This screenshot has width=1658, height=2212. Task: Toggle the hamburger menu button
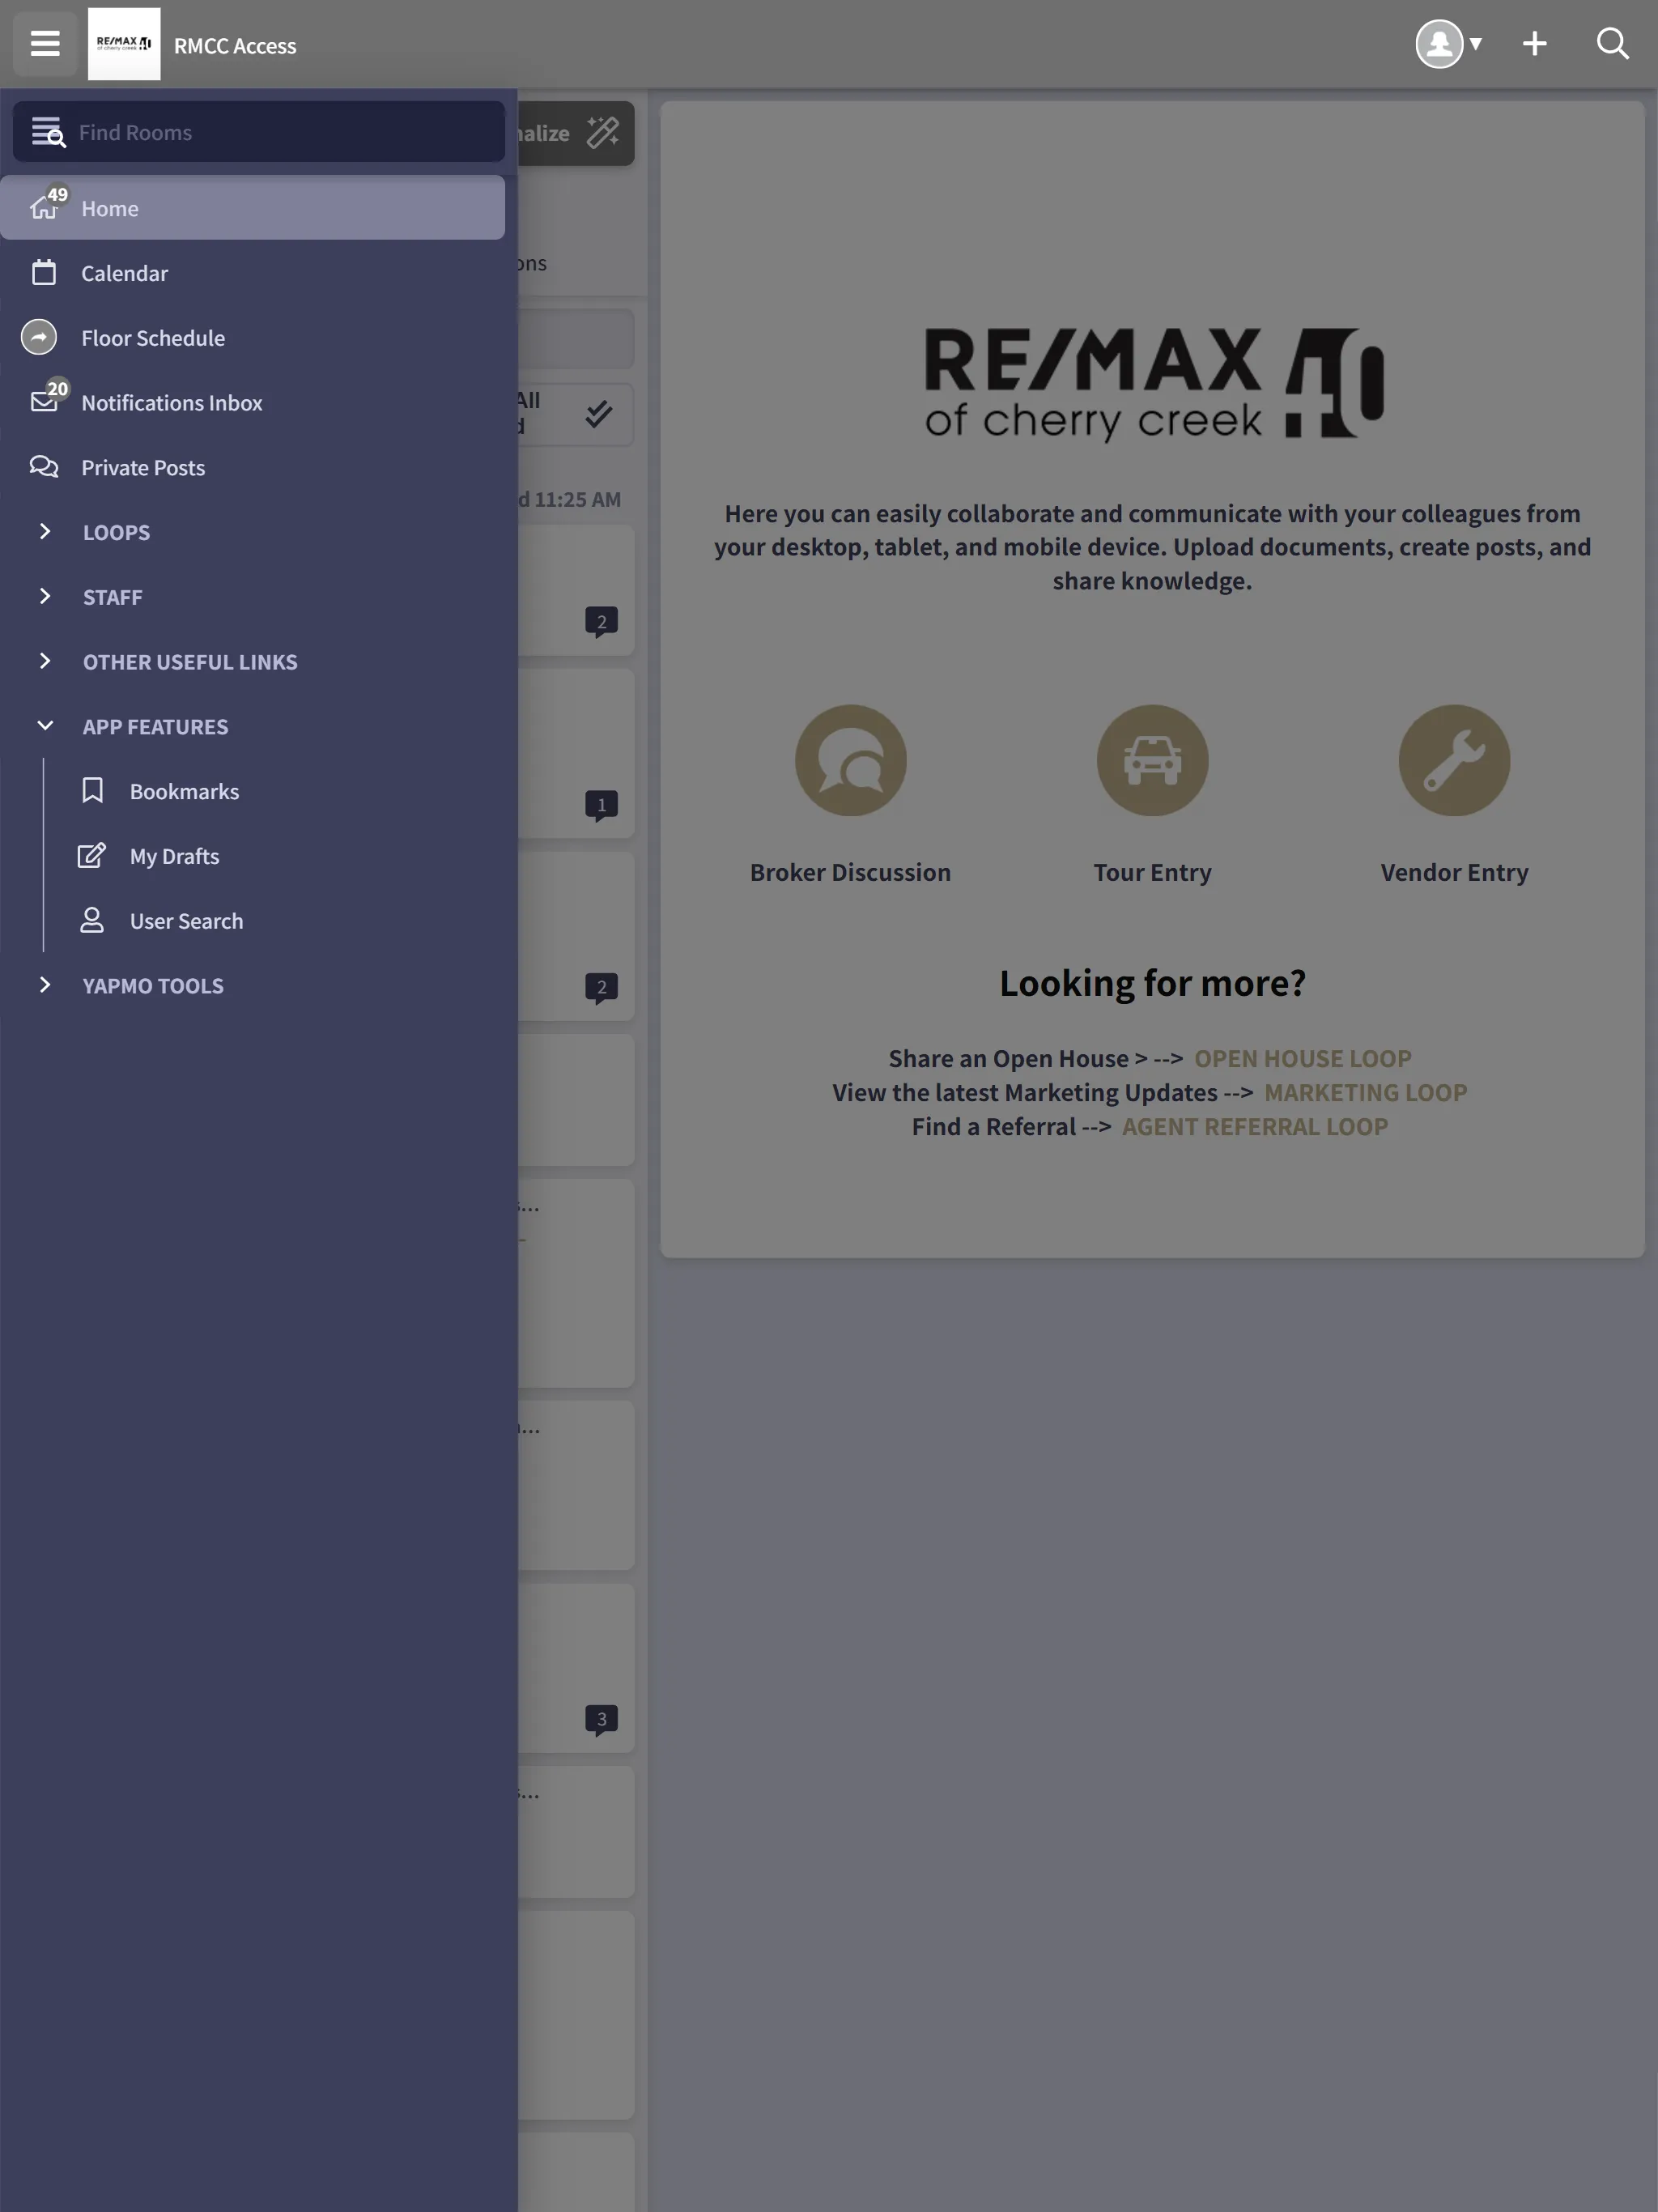[x=45, y=44]
